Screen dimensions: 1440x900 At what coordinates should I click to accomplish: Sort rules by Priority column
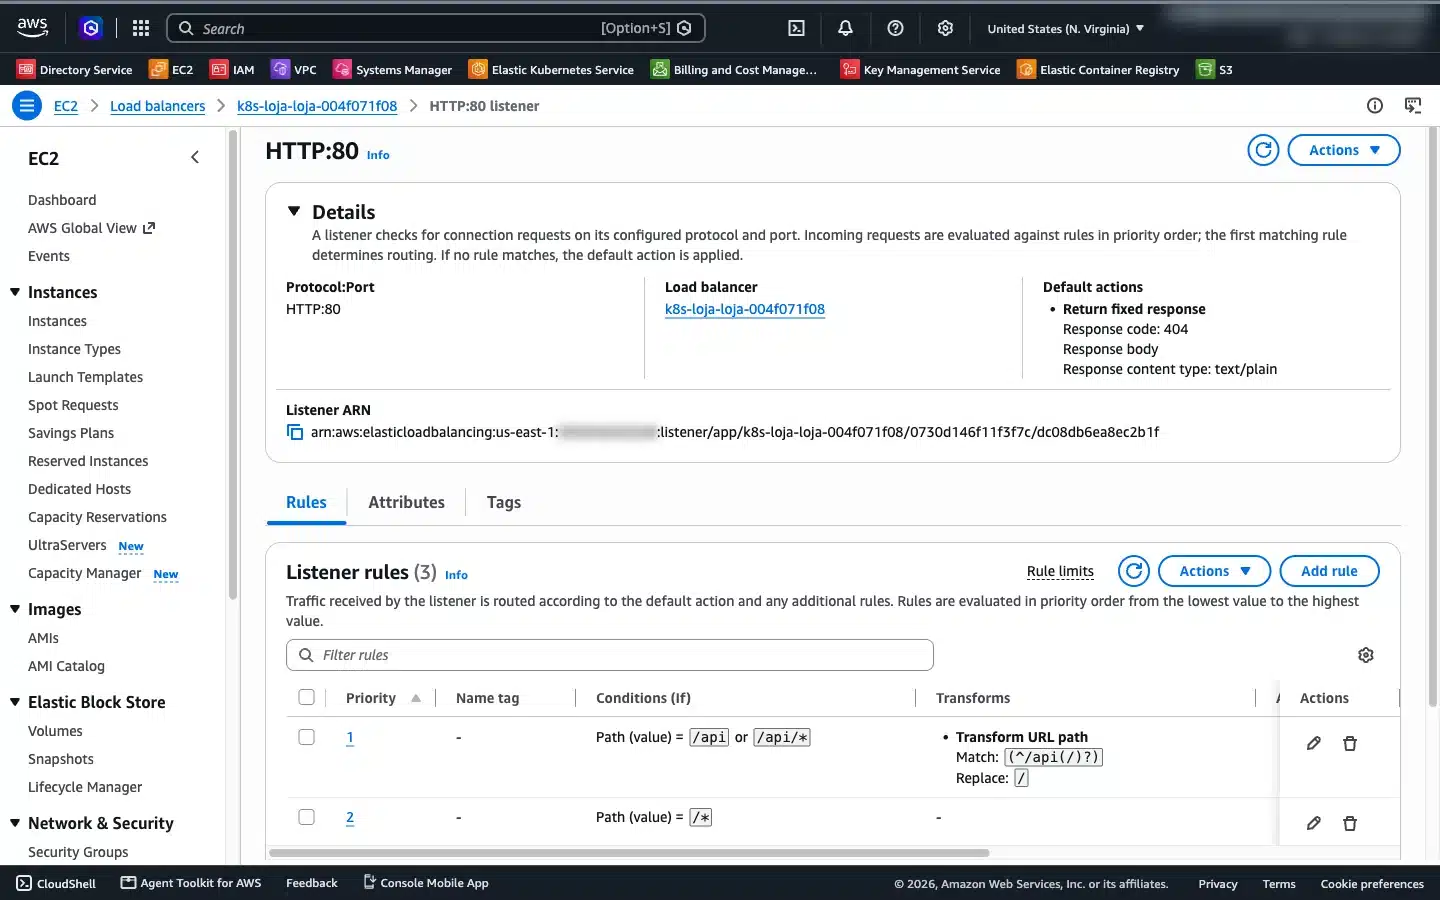pyautogui.click(x=383, y=698)
